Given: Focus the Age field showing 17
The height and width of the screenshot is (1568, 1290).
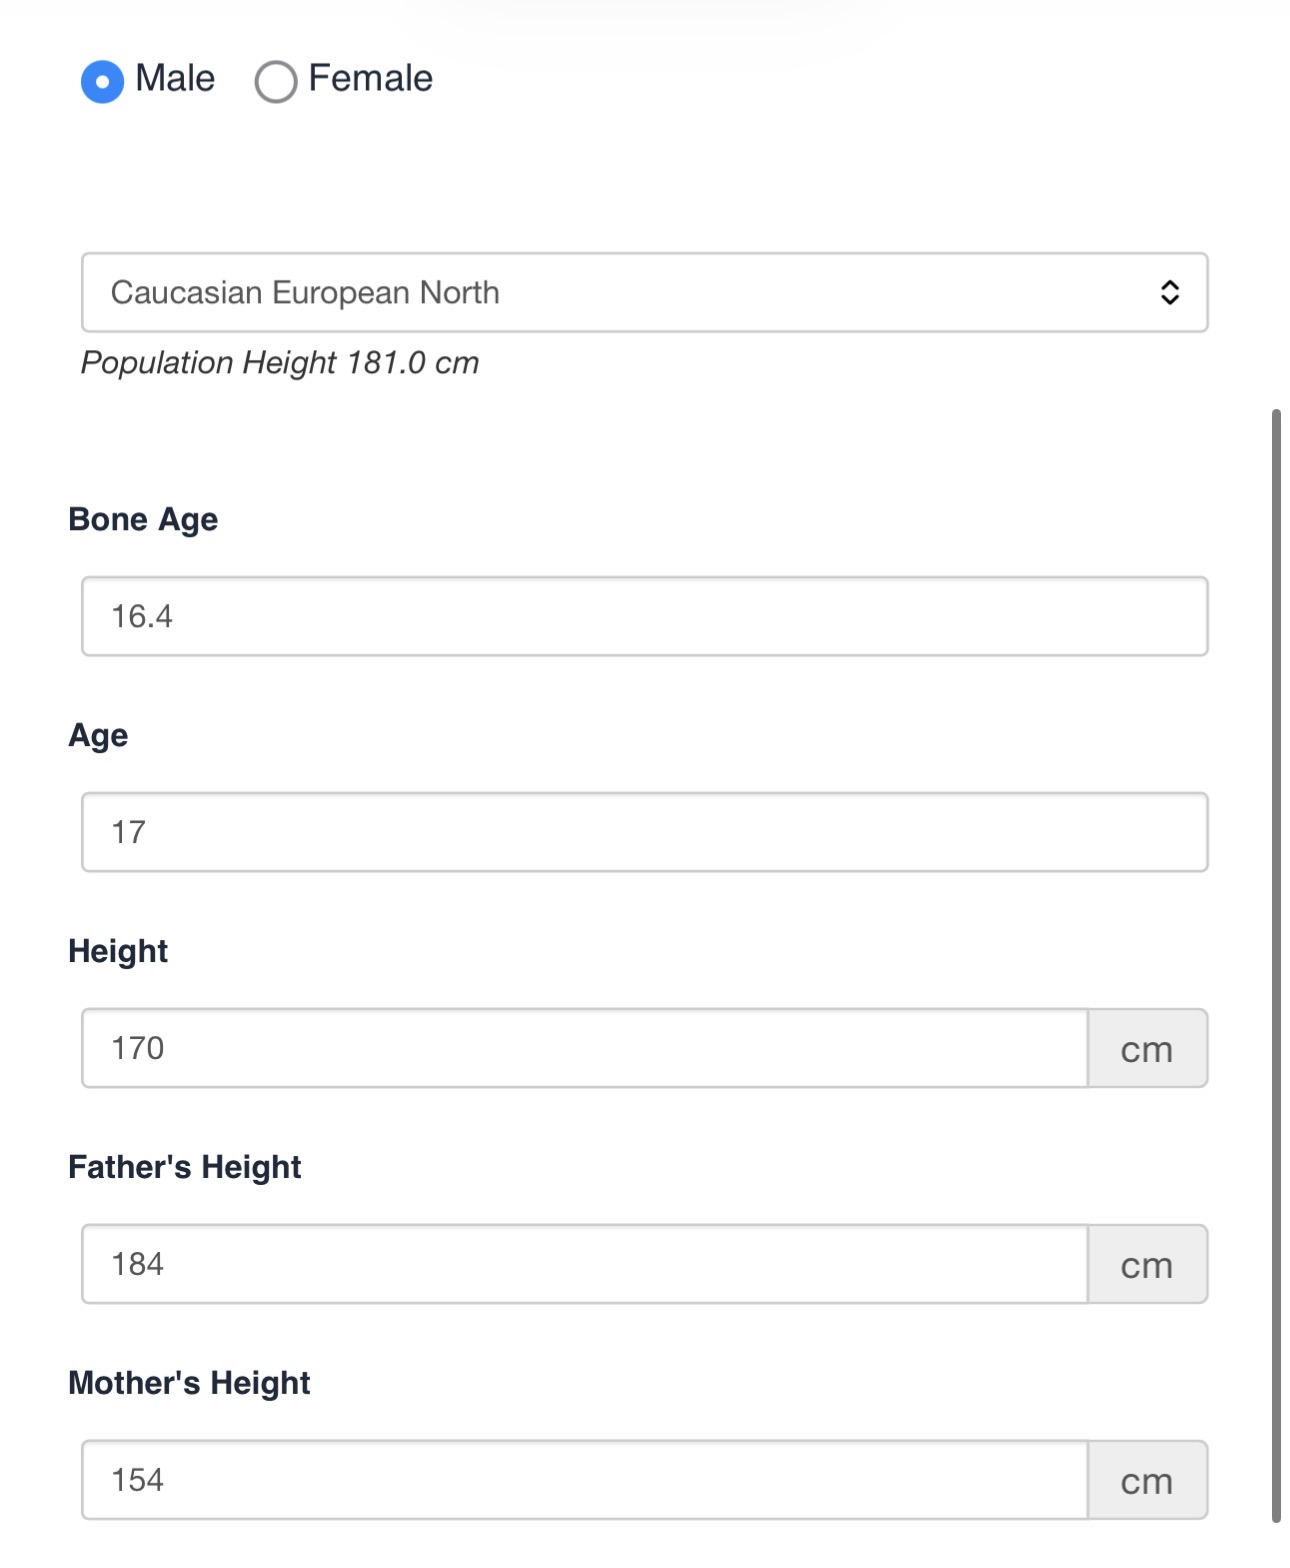Looking at the screenshot, I should coord(644,832).
